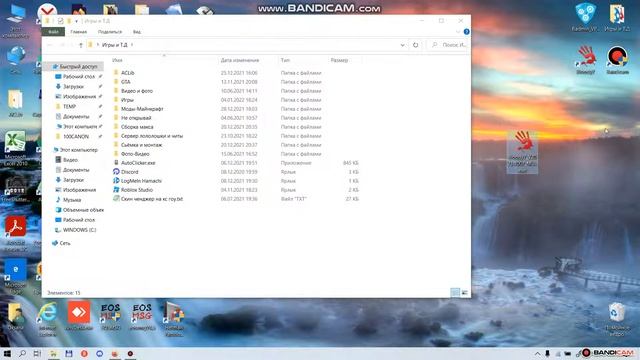Sort by the Размер column header
This screenshot has width=640, height=360.
339,60
